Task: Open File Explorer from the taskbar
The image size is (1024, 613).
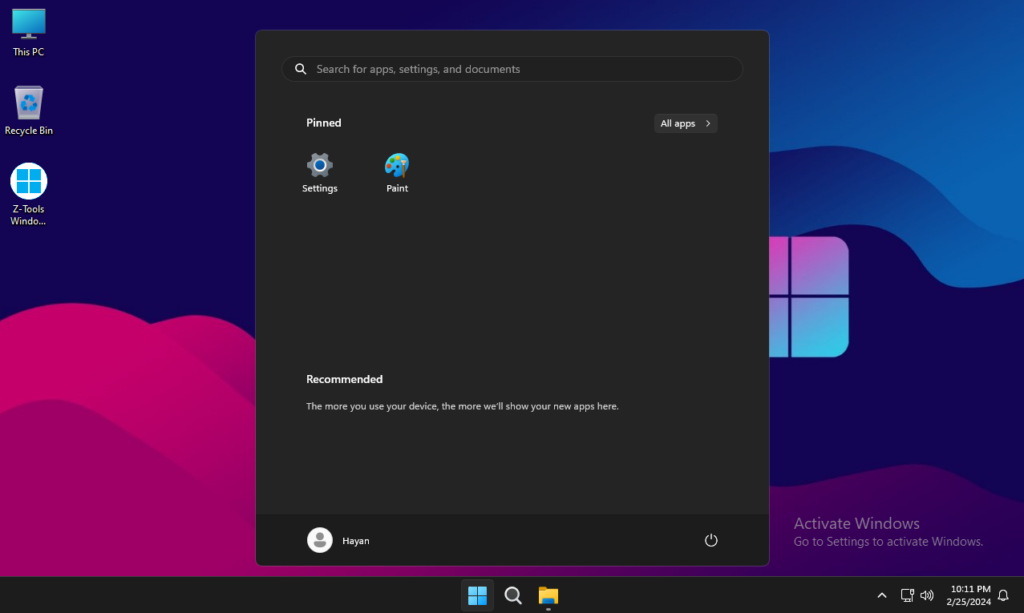Action: 548,596
